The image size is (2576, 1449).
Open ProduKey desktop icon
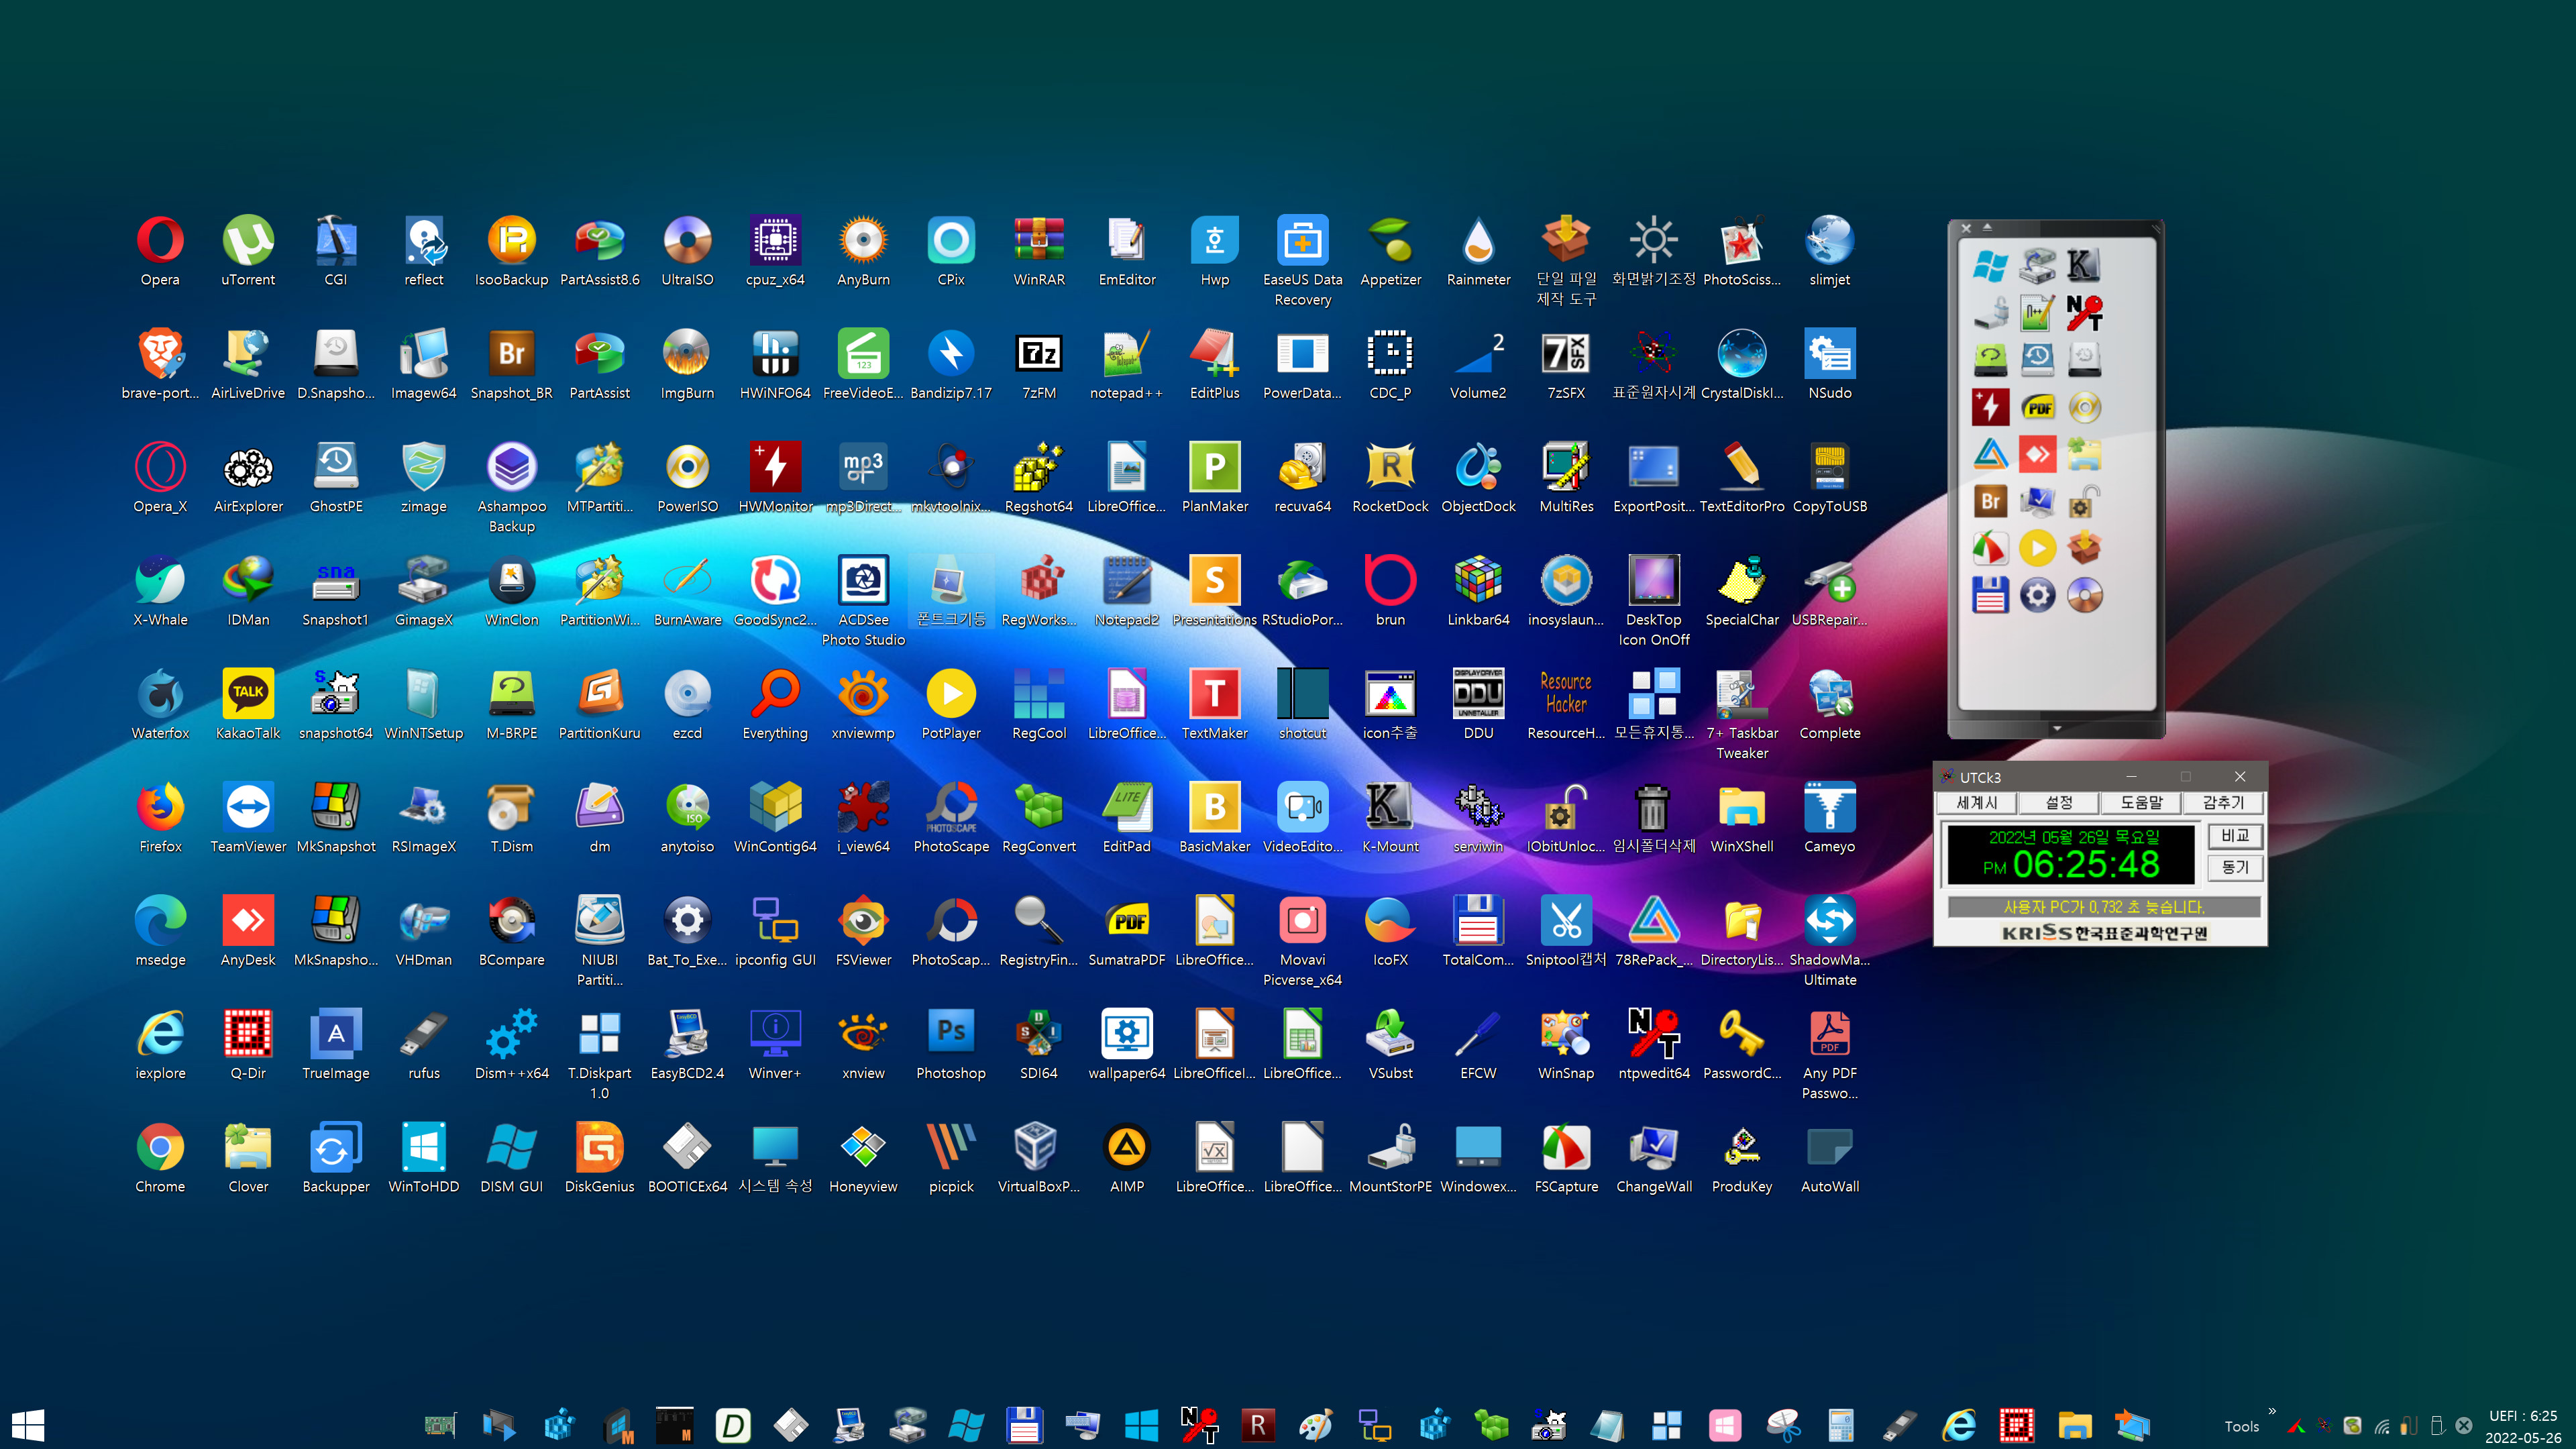point(1741,1157)
